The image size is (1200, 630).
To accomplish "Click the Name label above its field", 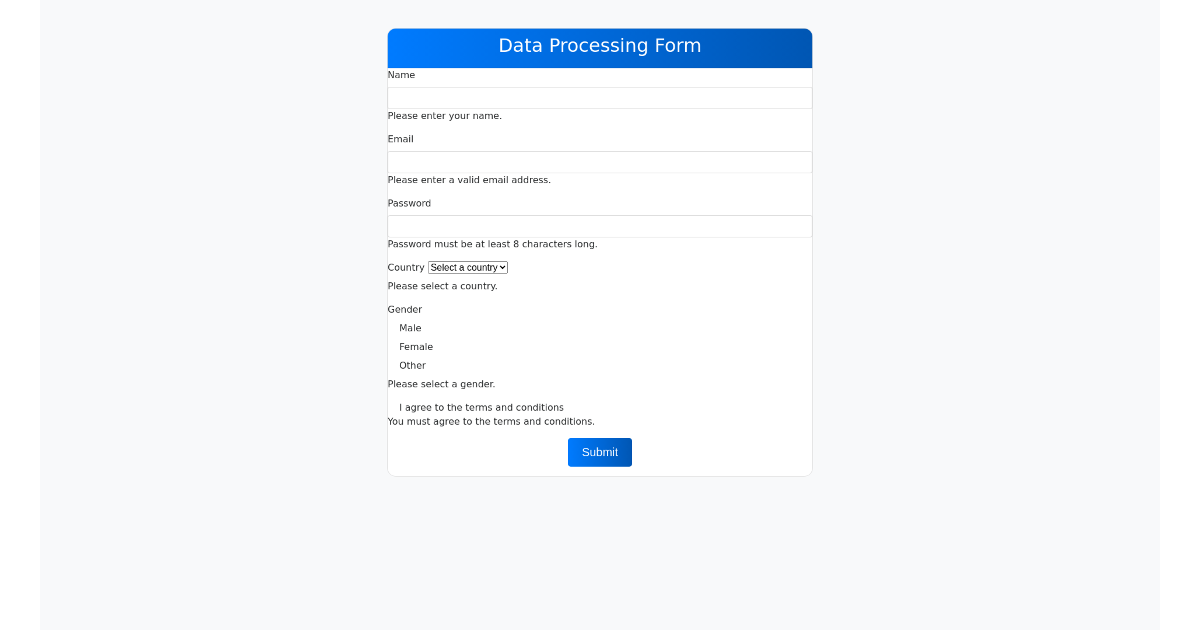I will (x=401, y=75).
